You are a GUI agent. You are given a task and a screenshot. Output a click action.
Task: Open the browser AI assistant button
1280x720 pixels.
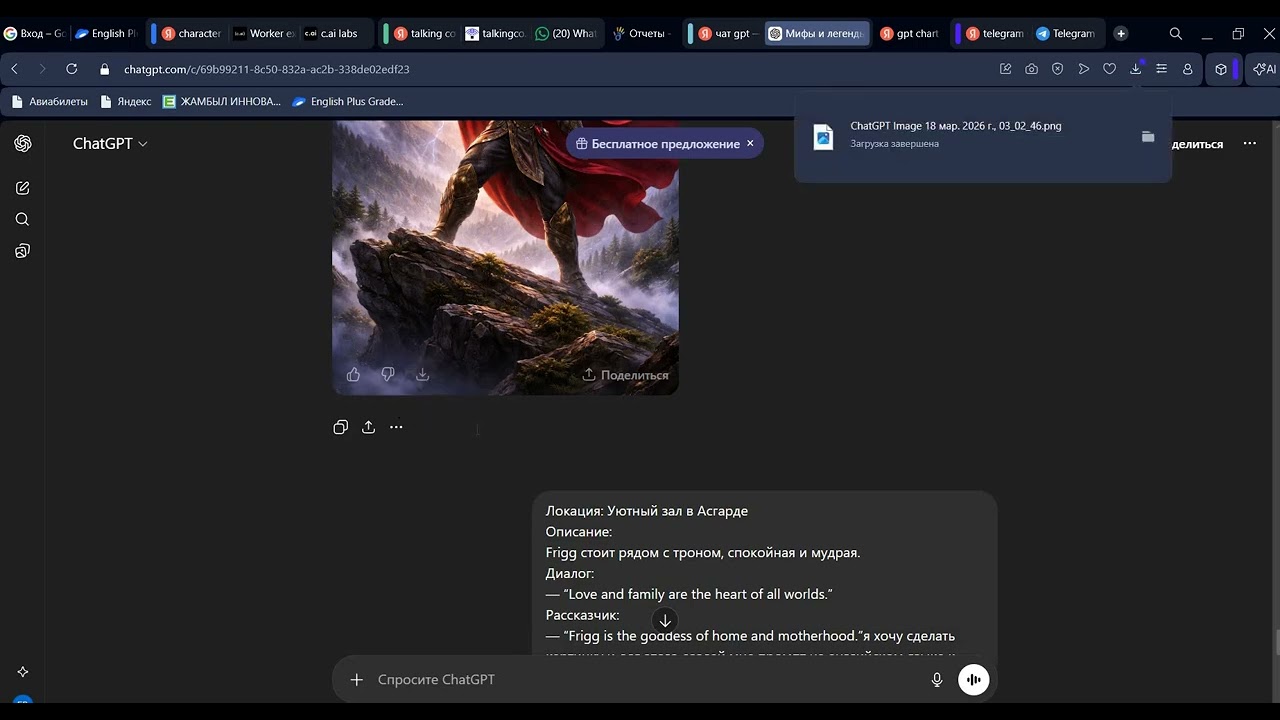pos(1265,69)
